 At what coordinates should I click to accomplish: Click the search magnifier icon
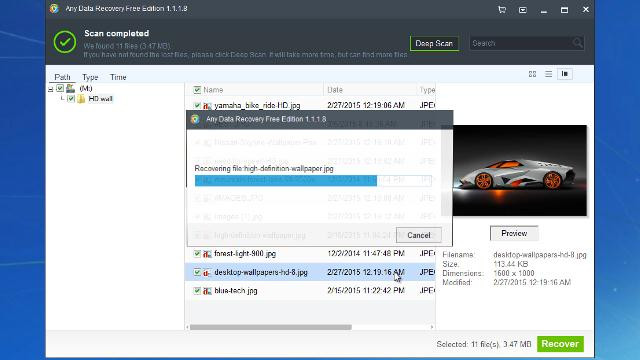coord(578,43)
